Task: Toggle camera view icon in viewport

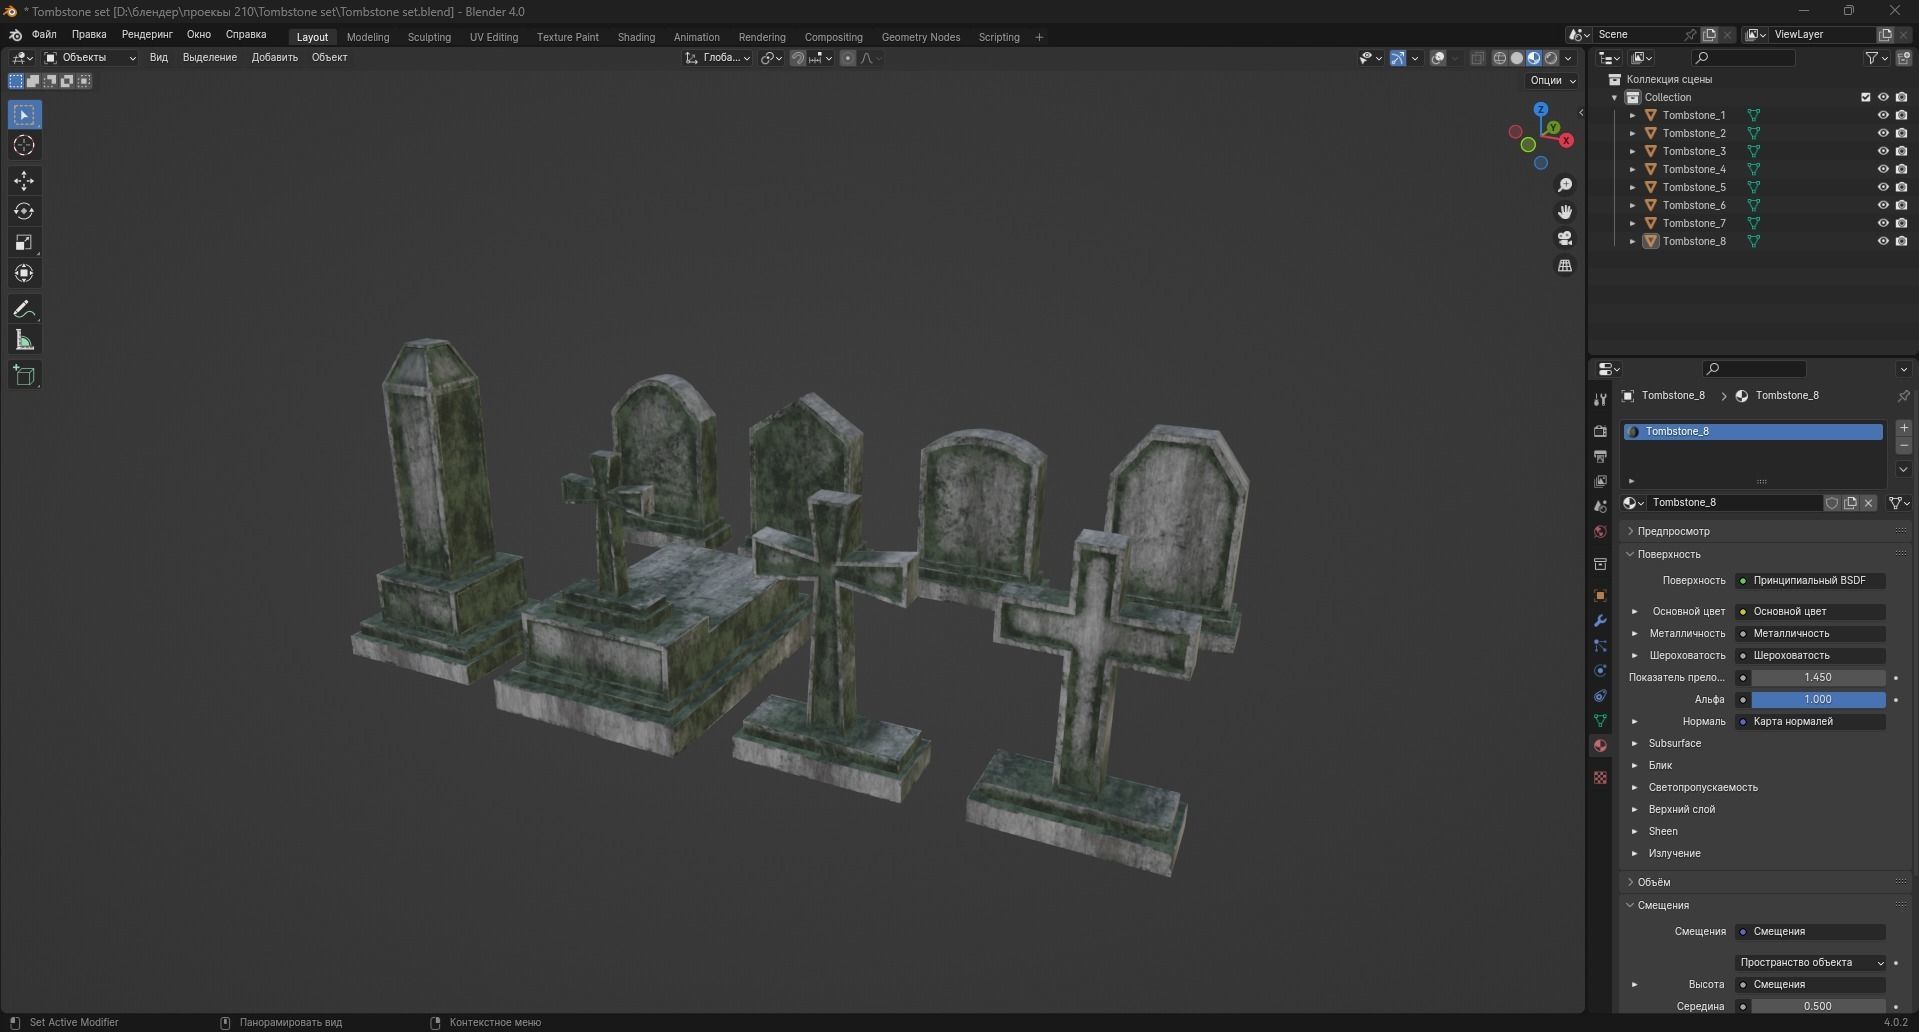Action: point(1565,238)
